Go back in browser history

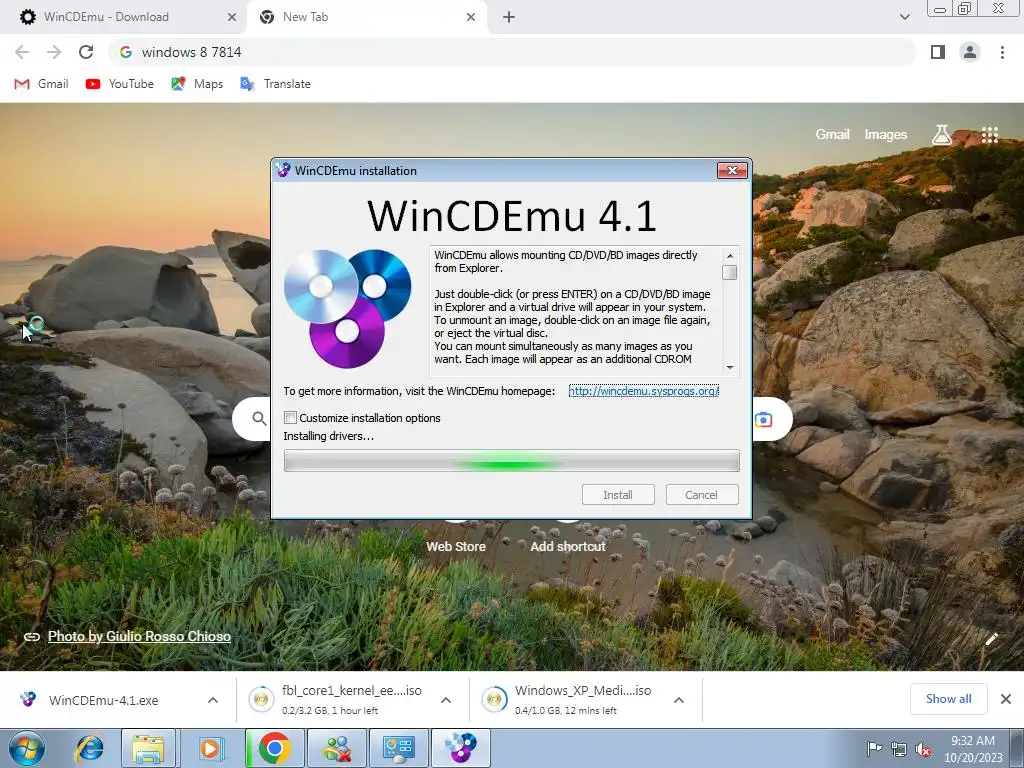pyautogui.click(x=22, y=52)
